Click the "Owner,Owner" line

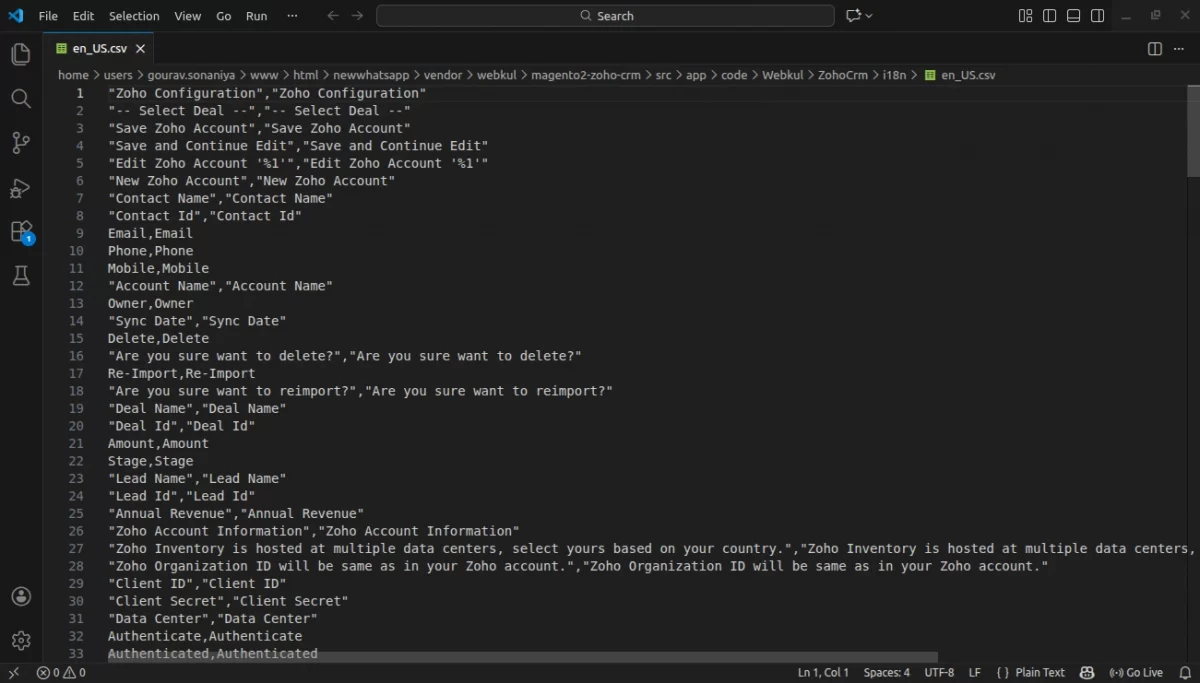tap(150, 303)
